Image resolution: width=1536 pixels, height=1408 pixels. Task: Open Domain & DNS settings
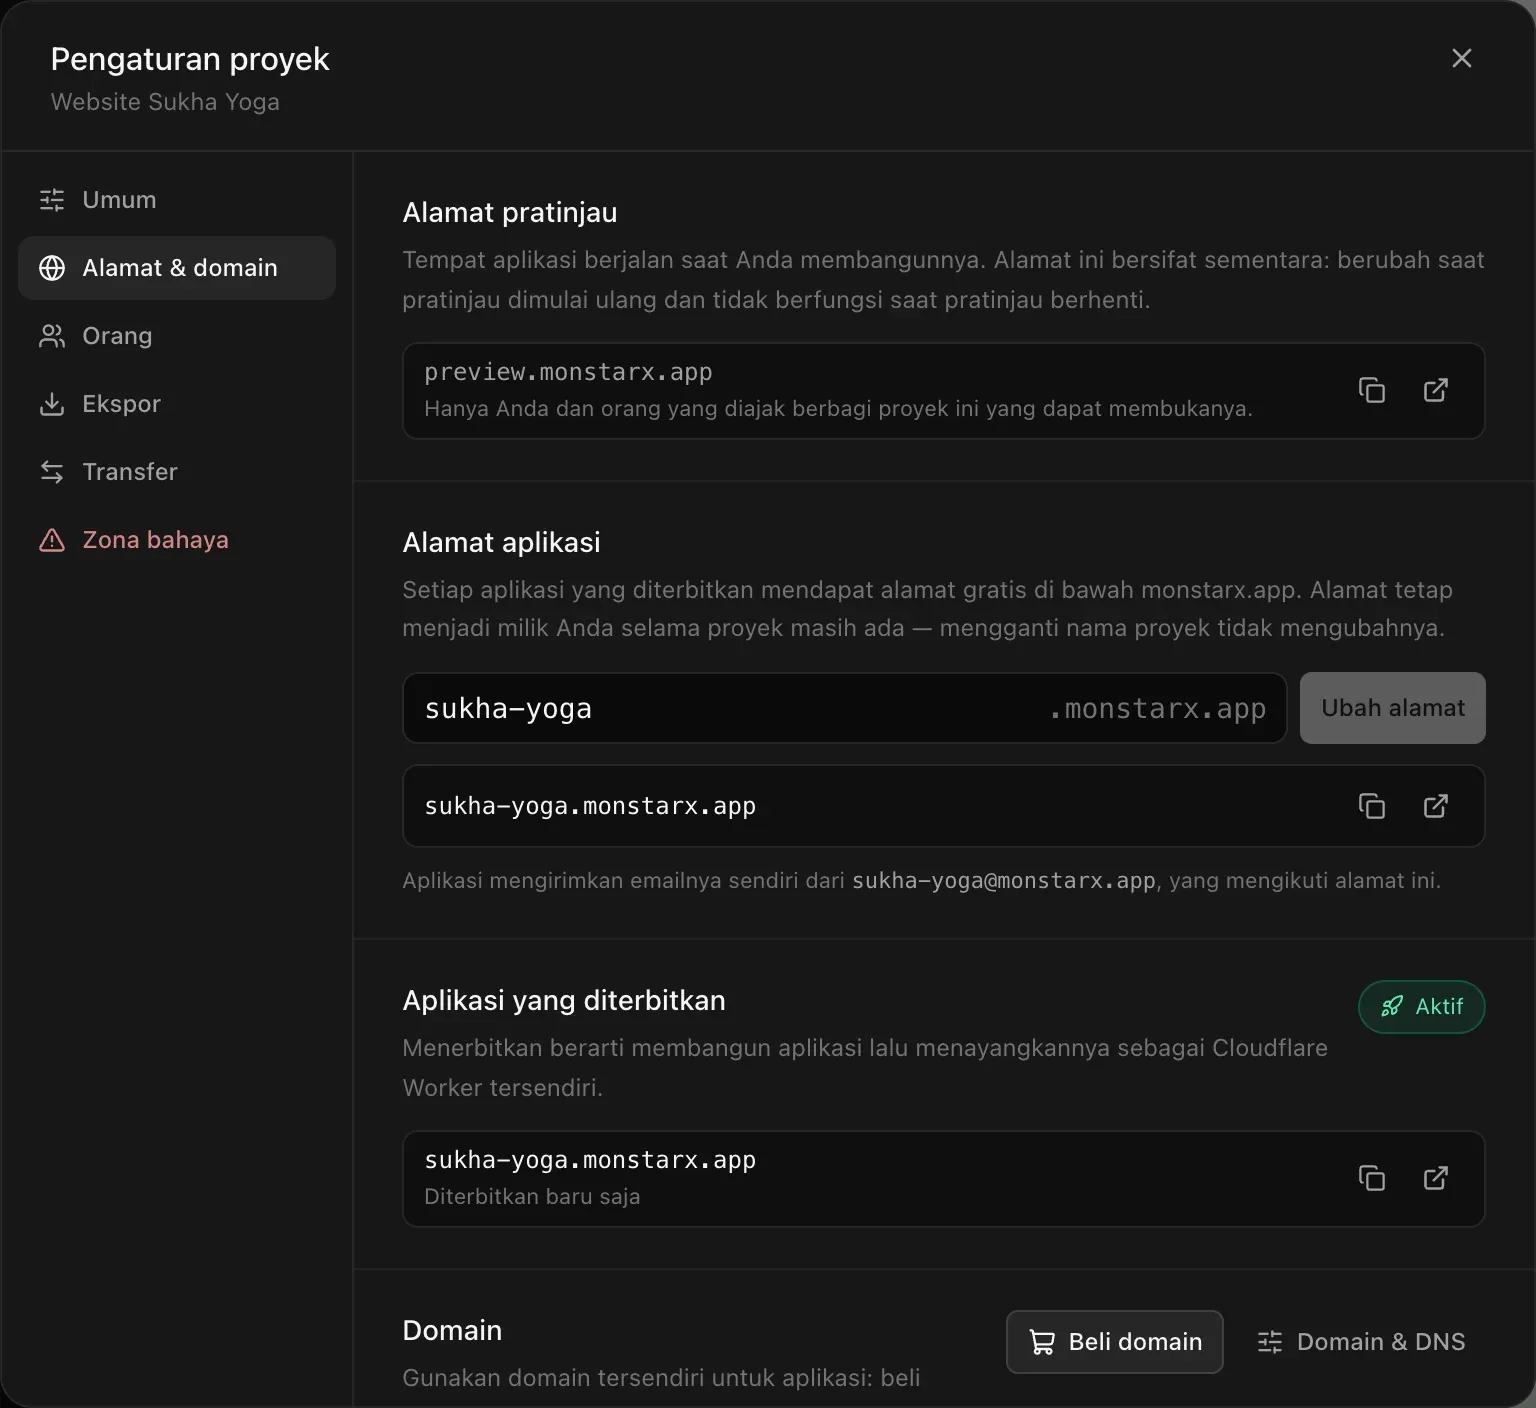click(x=1361, y=1342)
